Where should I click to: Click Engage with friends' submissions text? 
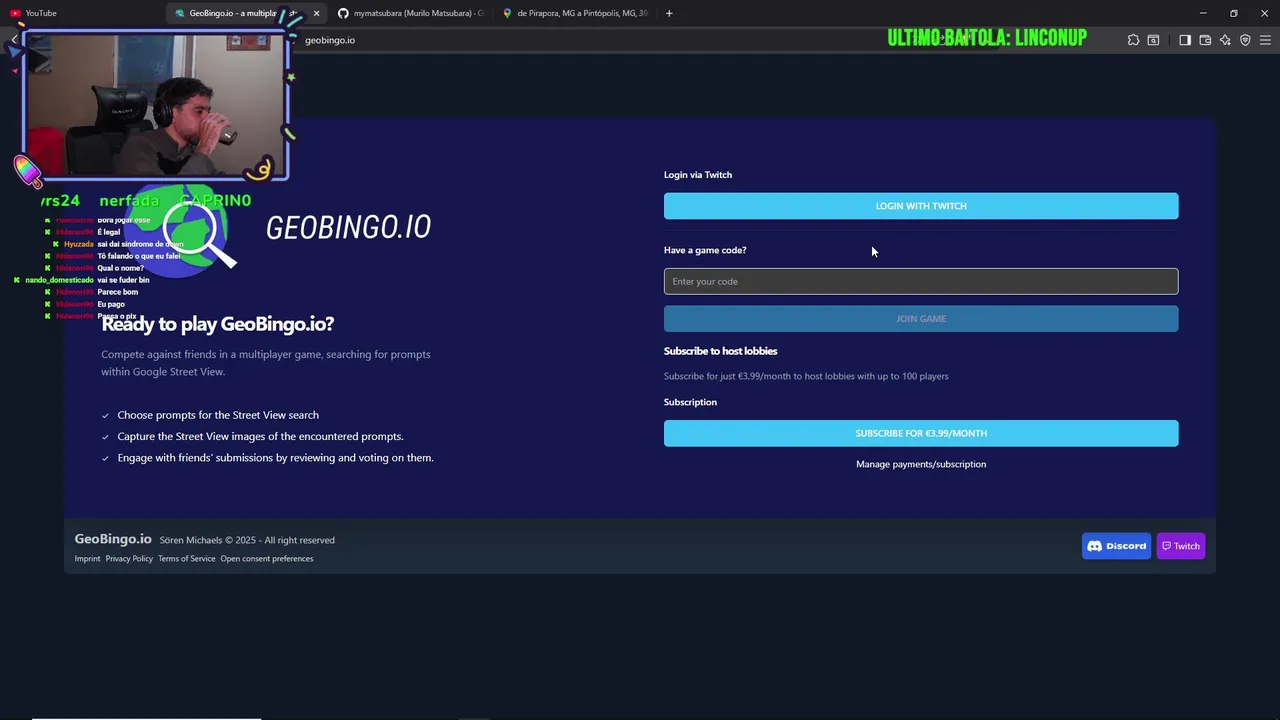pyautogui.click(x=275, y=458)
